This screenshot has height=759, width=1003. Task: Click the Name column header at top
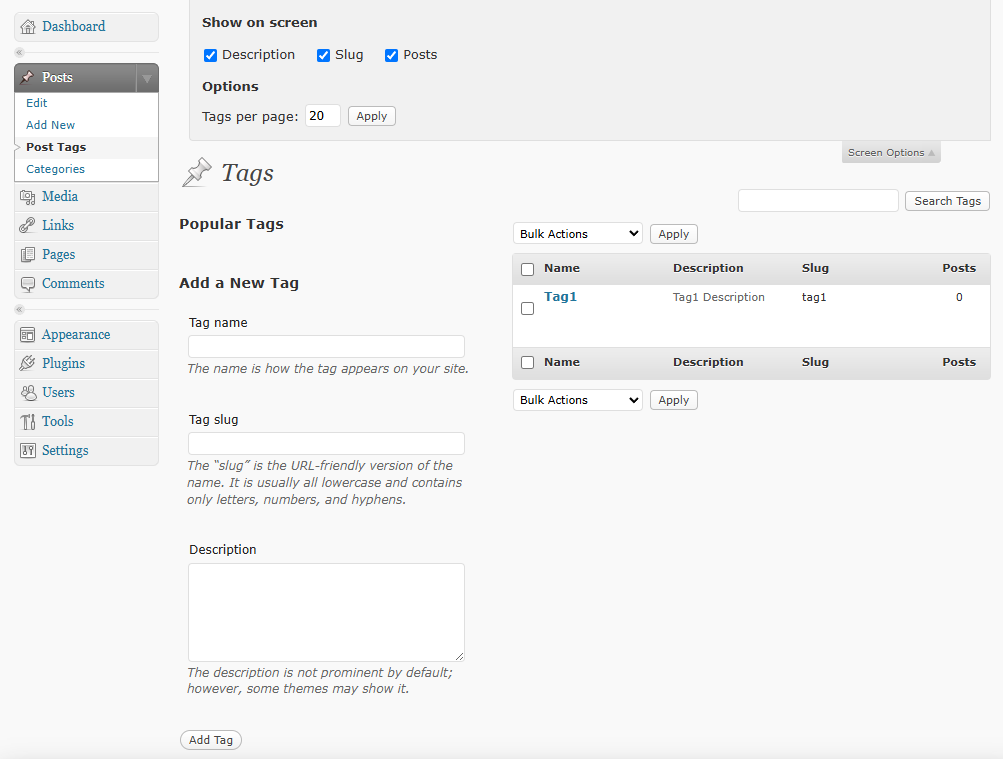pyautogui.click(x=562, y=268)
